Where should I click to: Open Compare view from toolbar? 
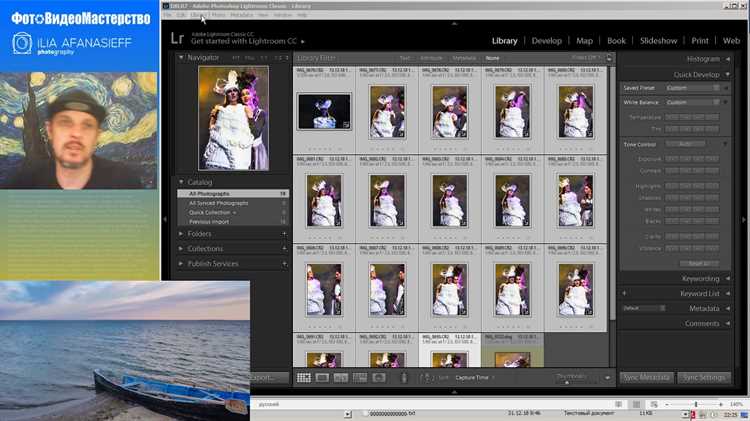341,378
